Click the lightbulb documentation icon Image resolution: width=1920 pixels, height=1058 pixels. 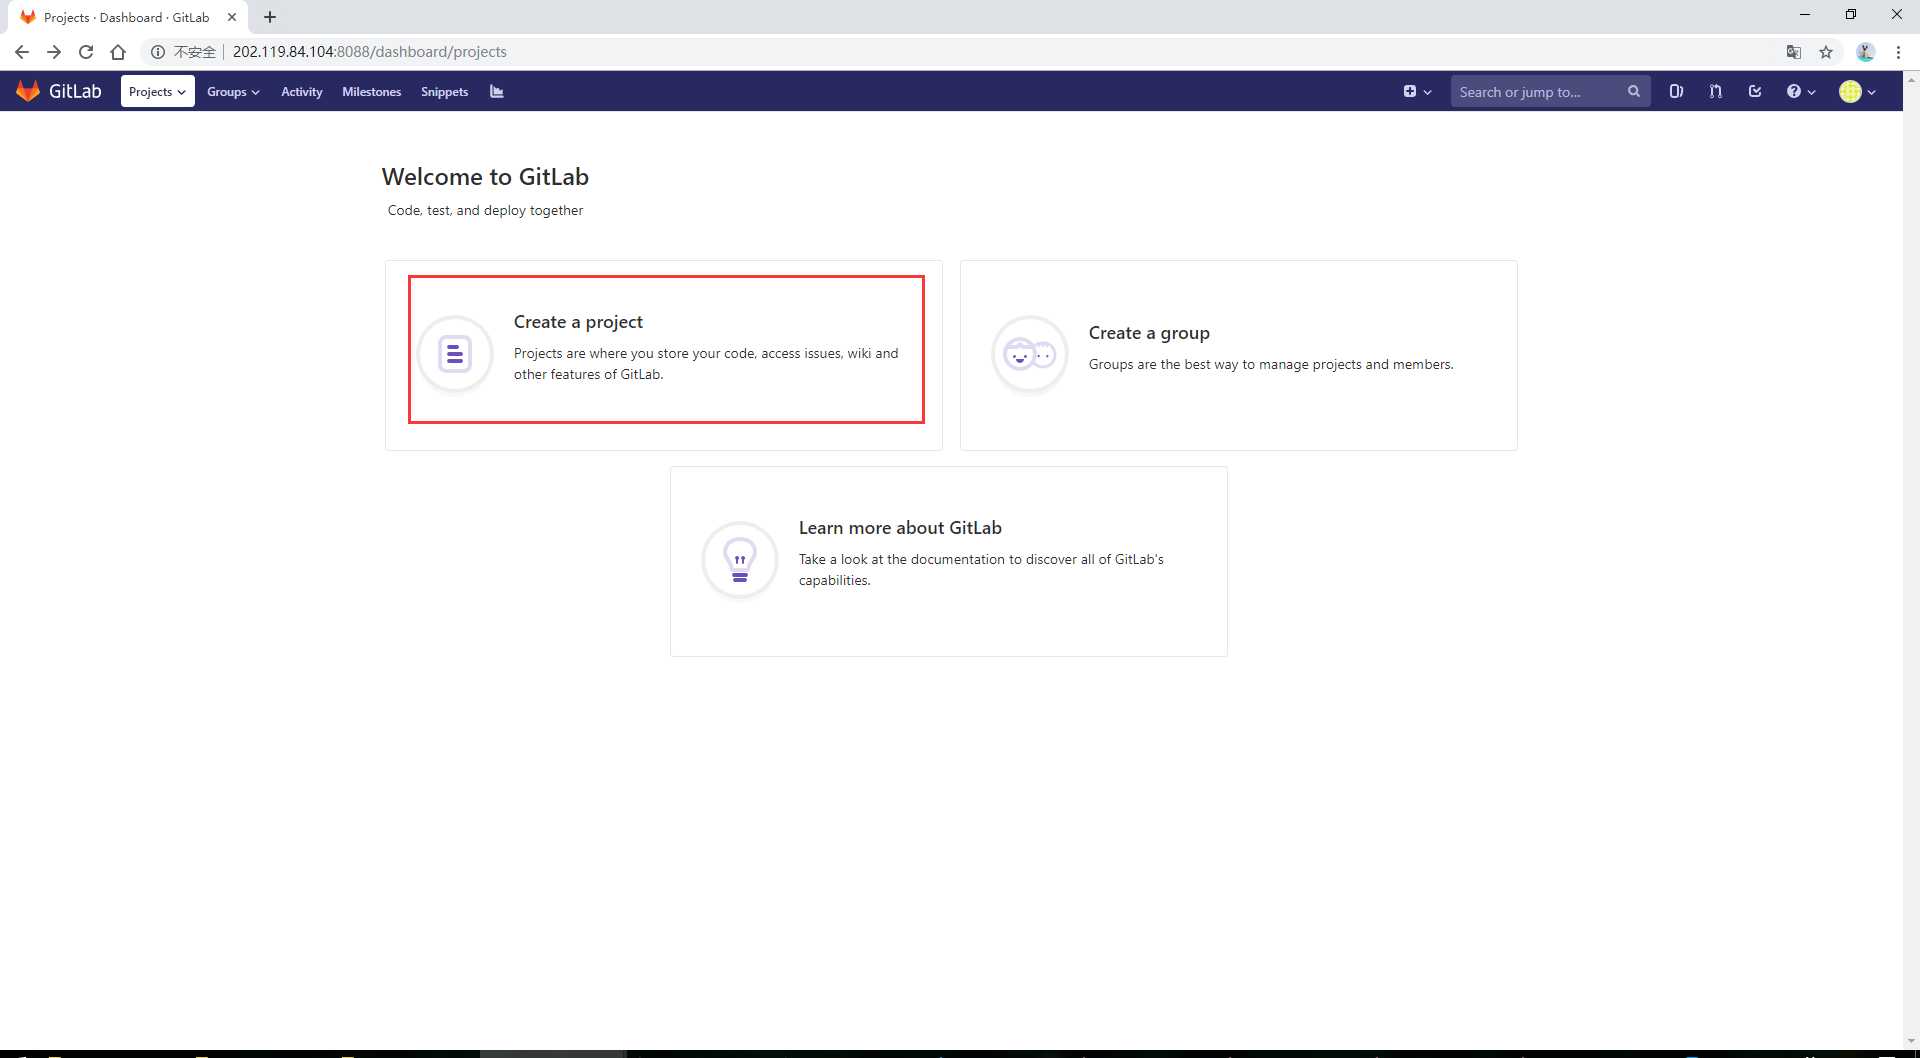tap(740, 560)
